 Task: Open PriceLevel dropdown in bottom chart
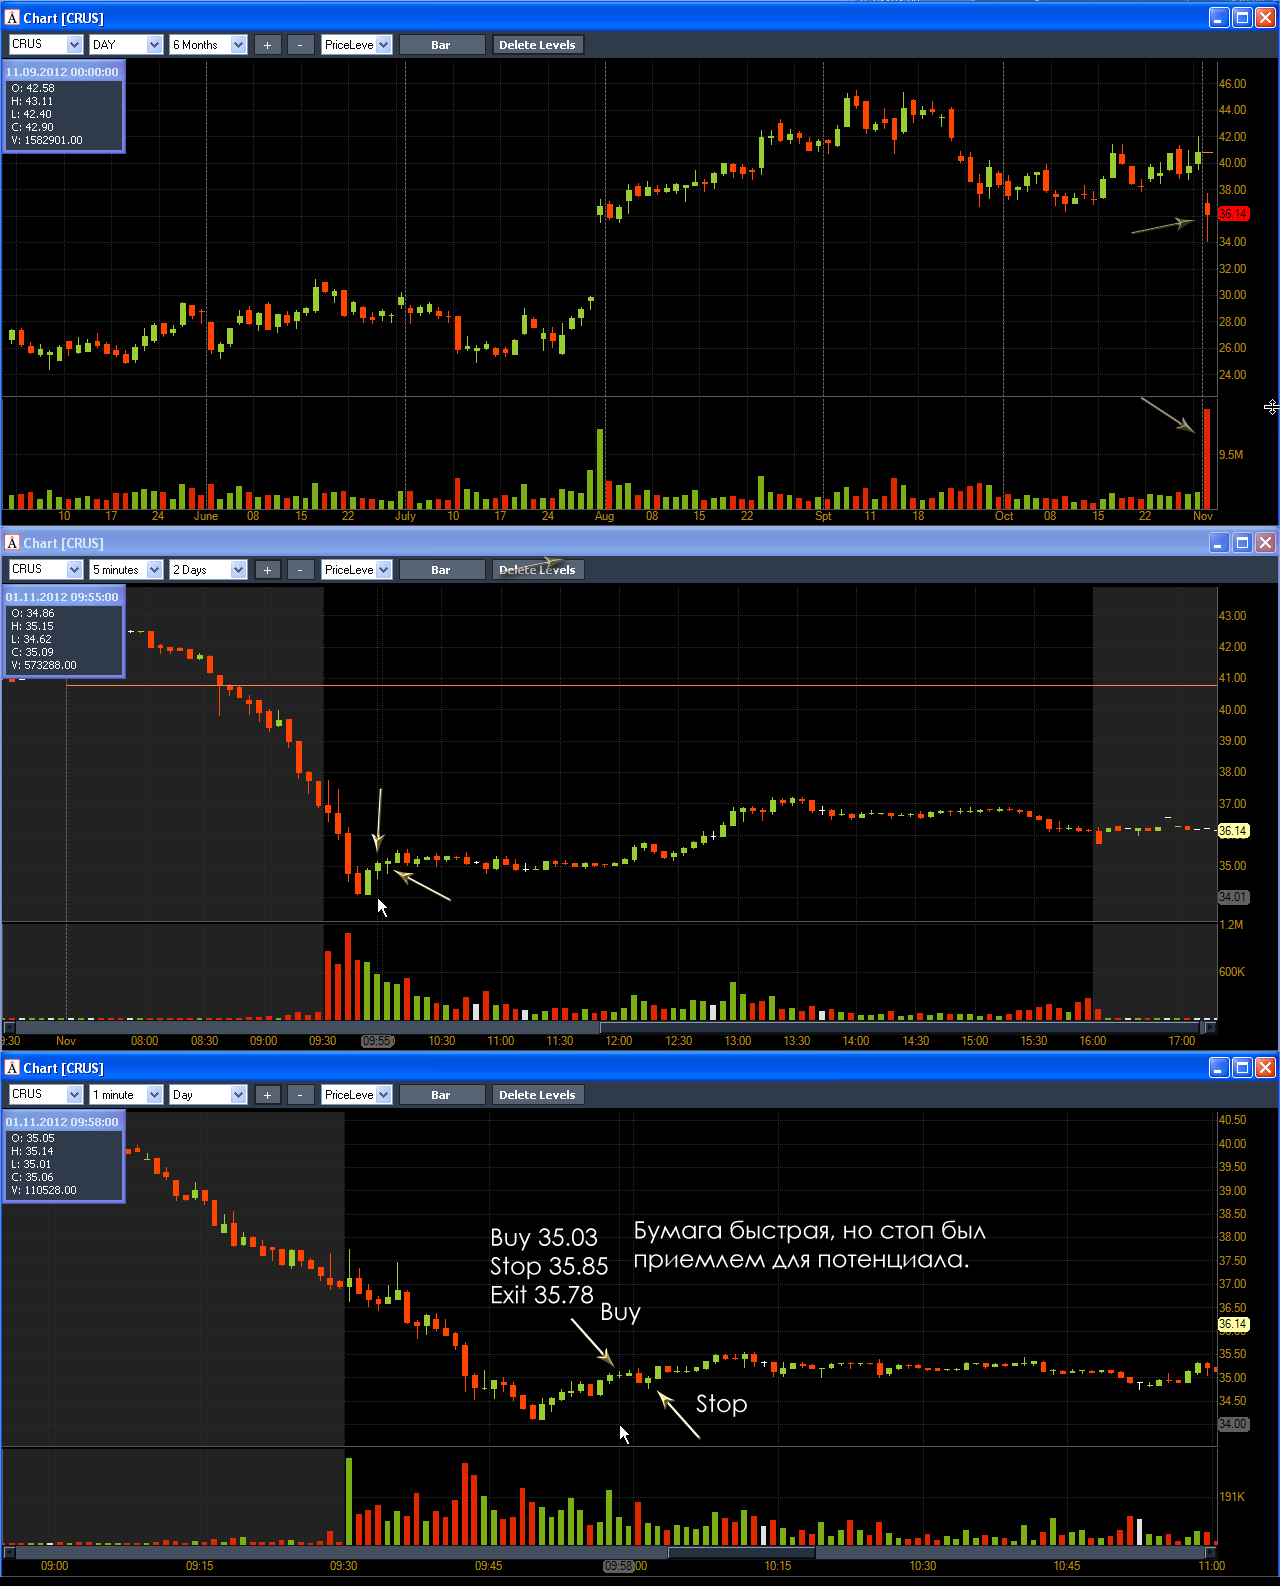[x=356, y=1095]
